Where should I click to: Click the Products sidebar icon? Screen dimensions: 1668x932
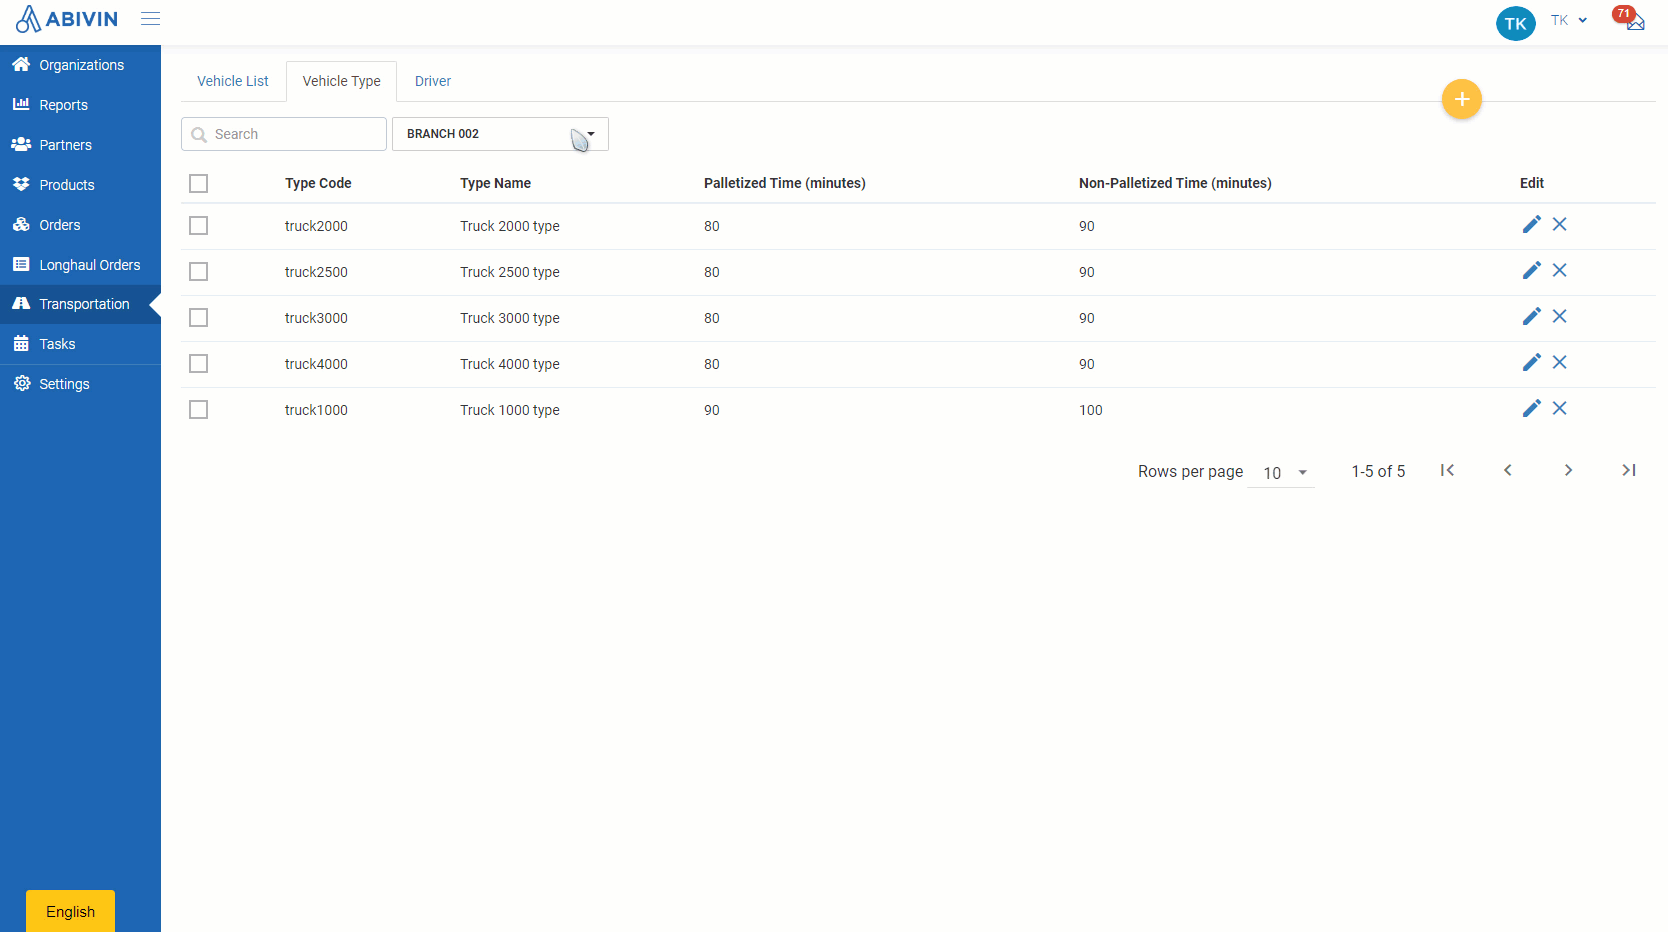point(22,184)
